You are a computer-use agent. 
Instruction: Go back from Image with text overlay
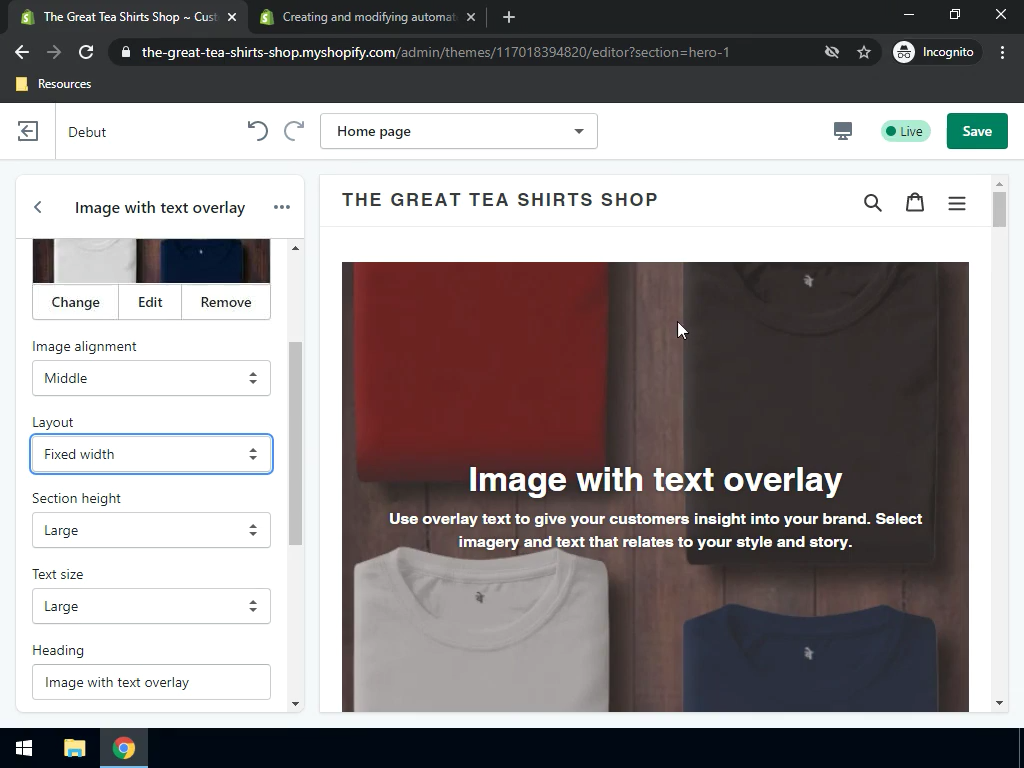tap(38, 207)
